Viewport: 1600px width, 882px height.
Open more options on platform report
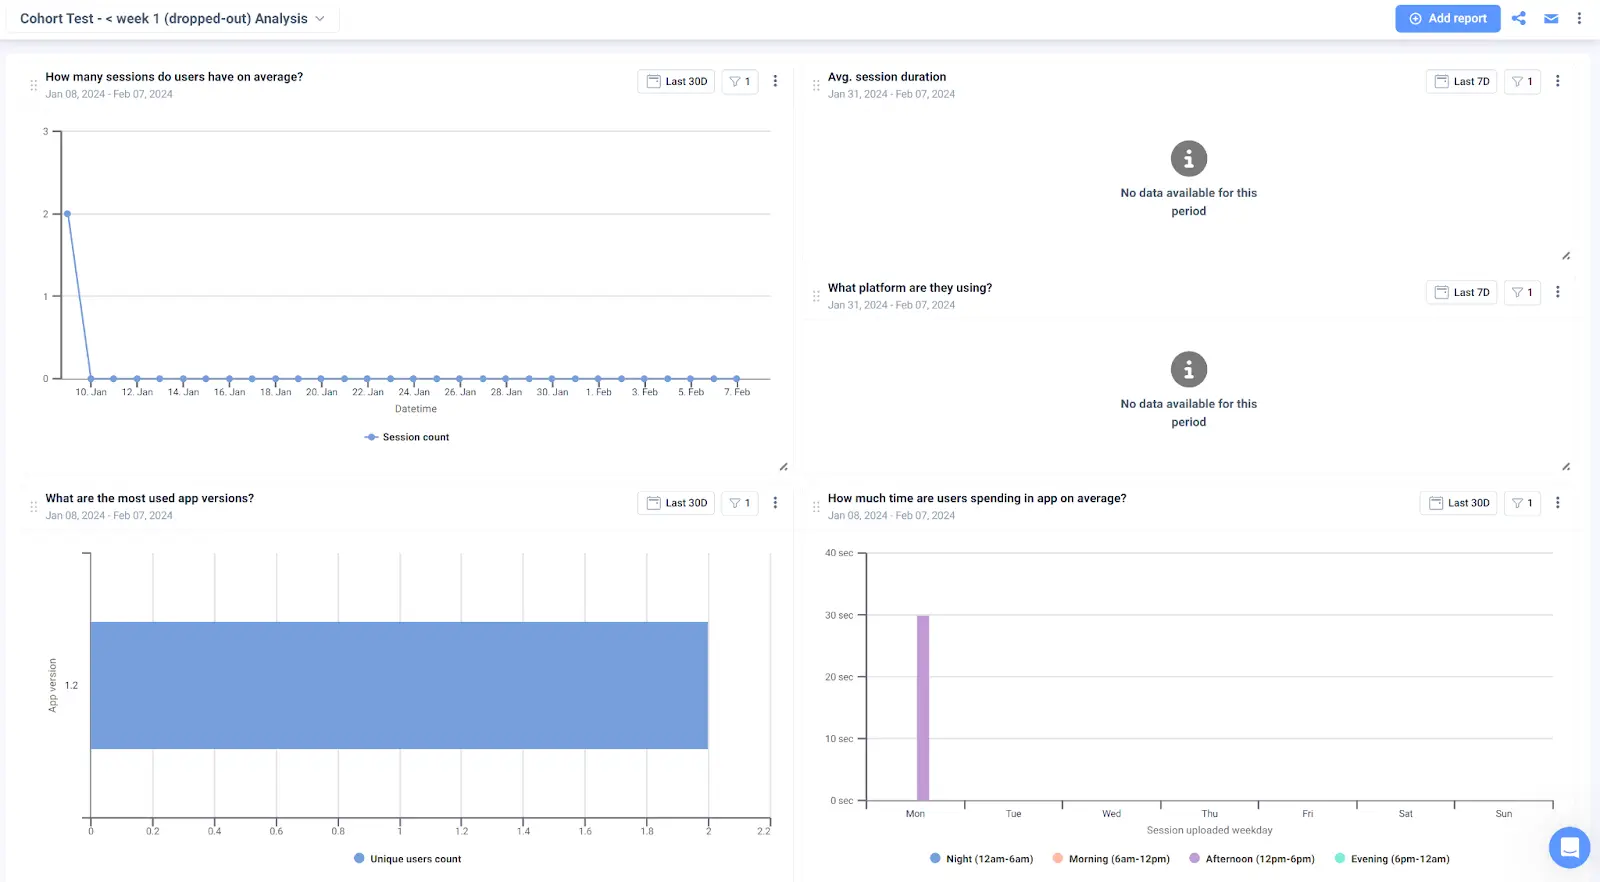point(1557,293)
